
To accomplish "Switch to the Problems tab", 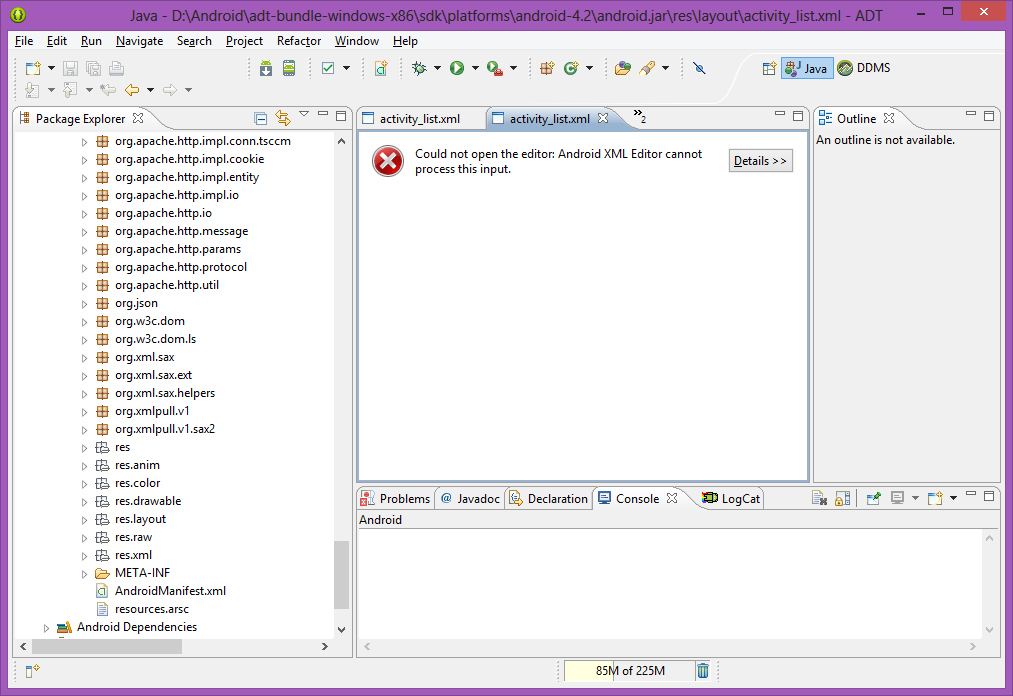I will [395, 498].
